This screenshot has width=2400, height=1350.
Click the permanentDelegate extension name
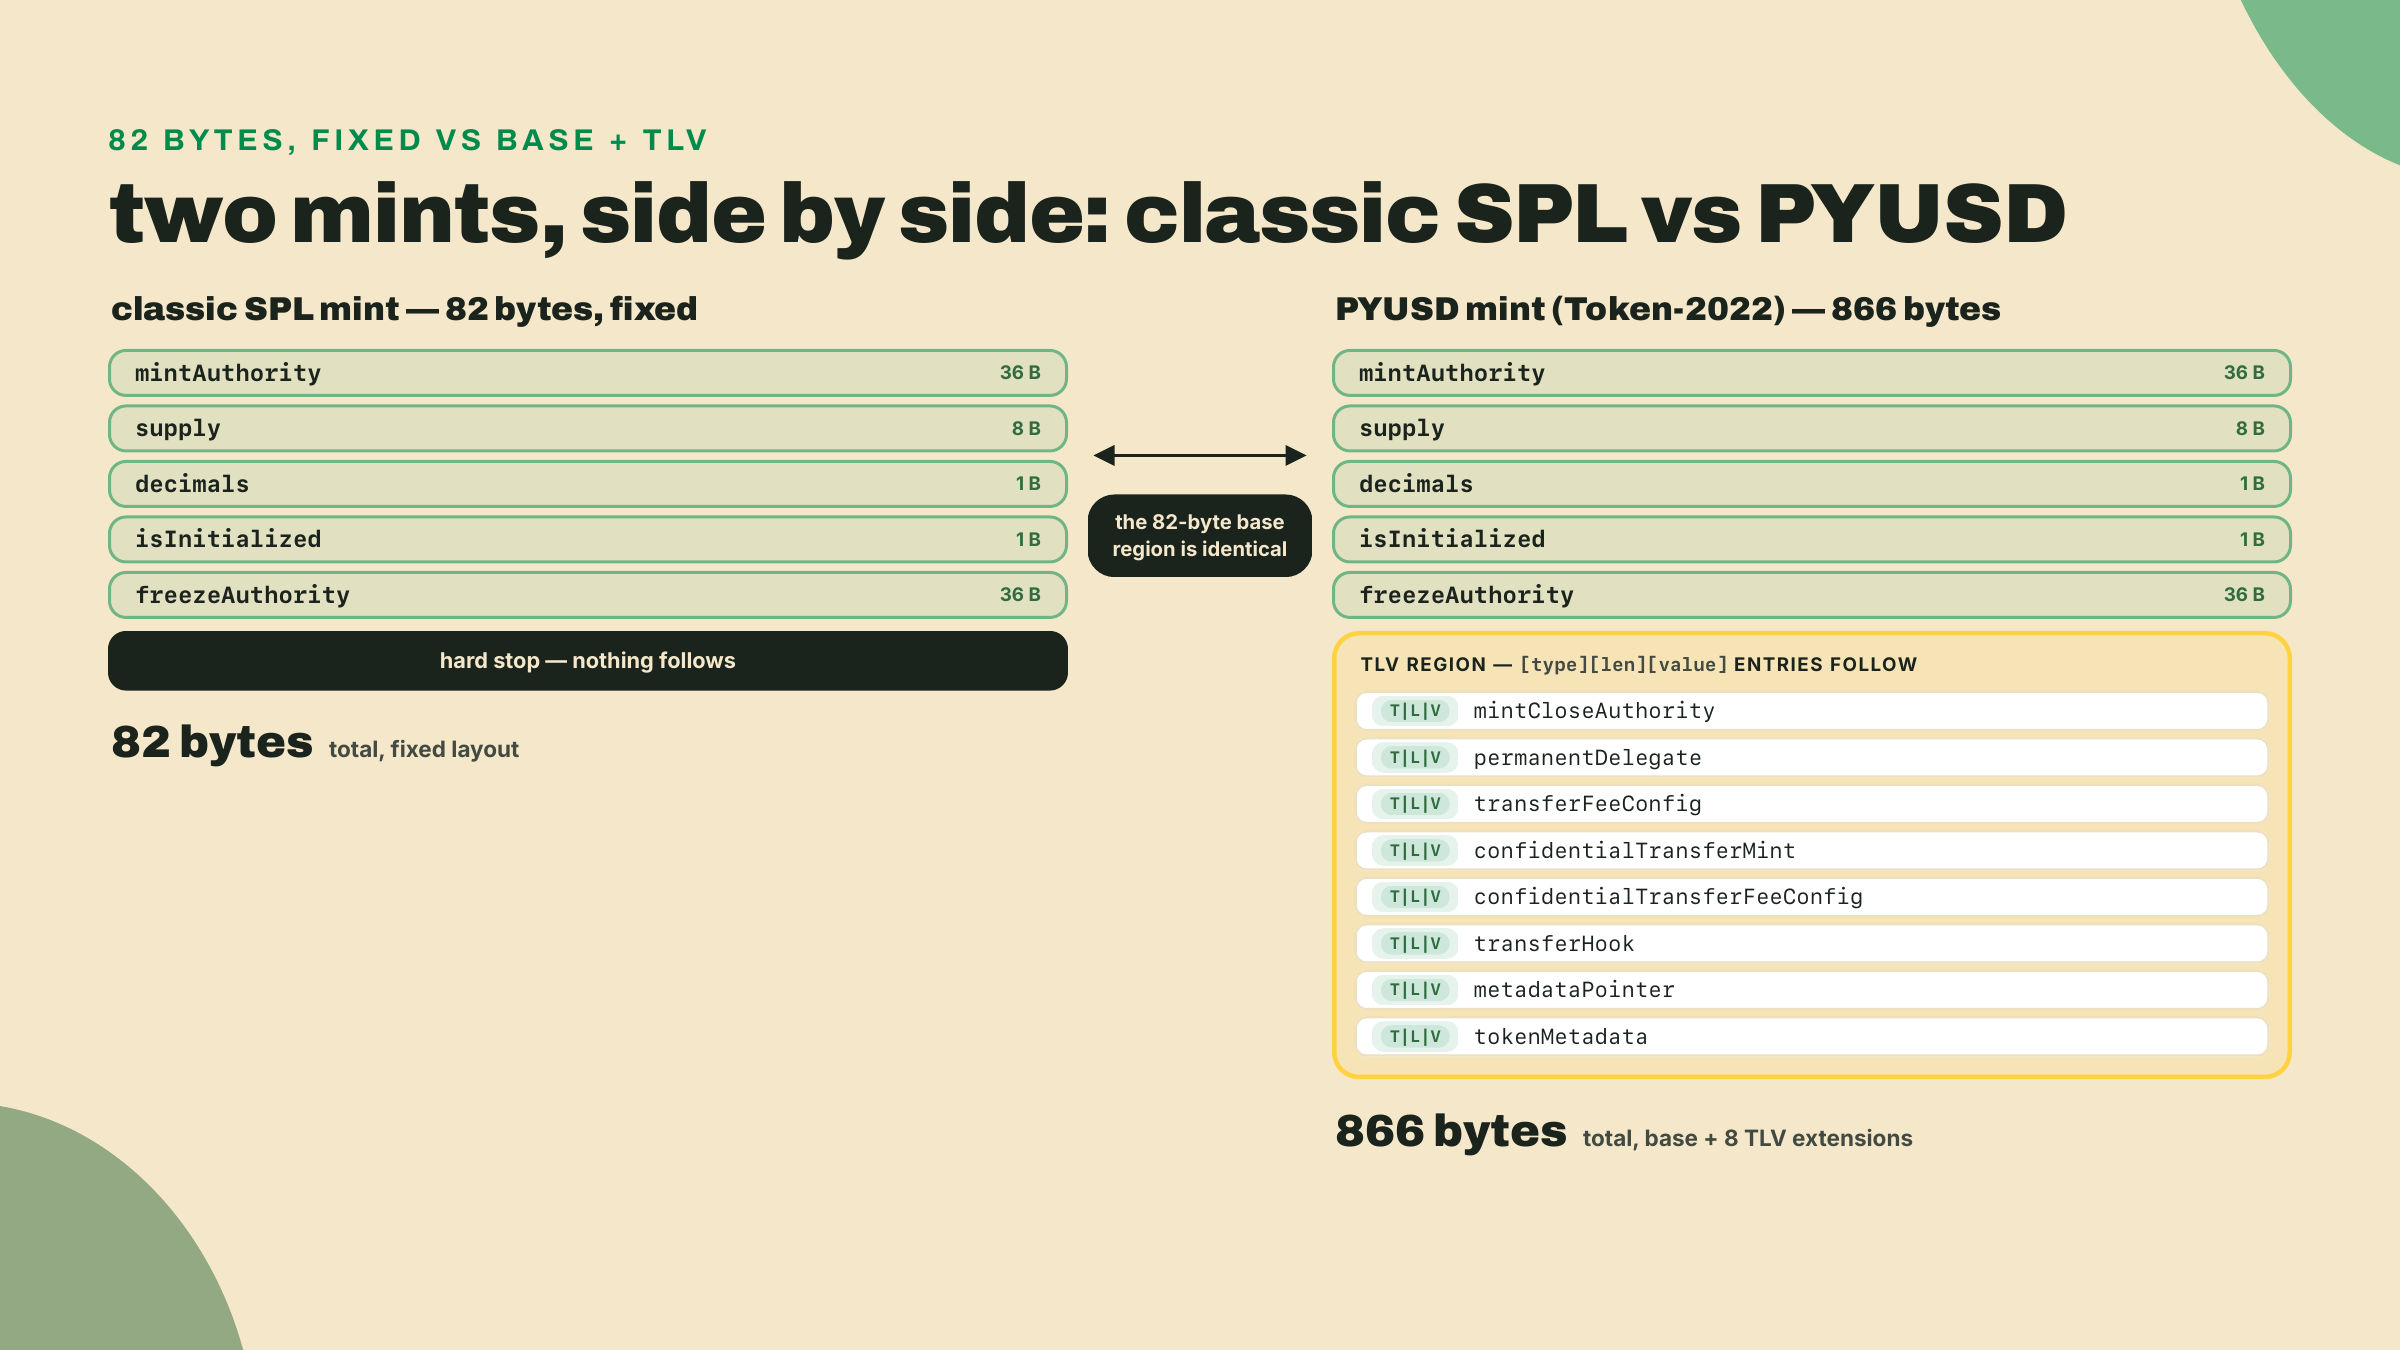[1587, 758]
